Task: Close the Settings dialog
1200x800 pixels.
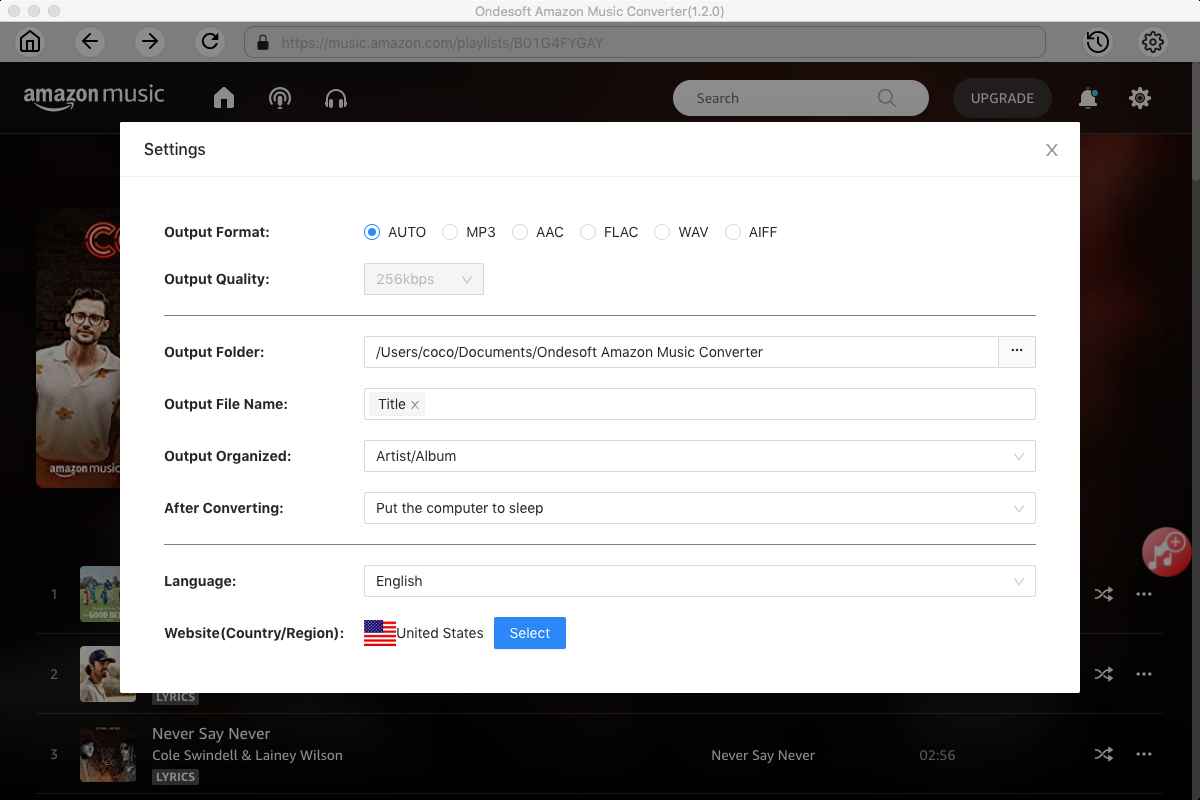Action: 1051,150
